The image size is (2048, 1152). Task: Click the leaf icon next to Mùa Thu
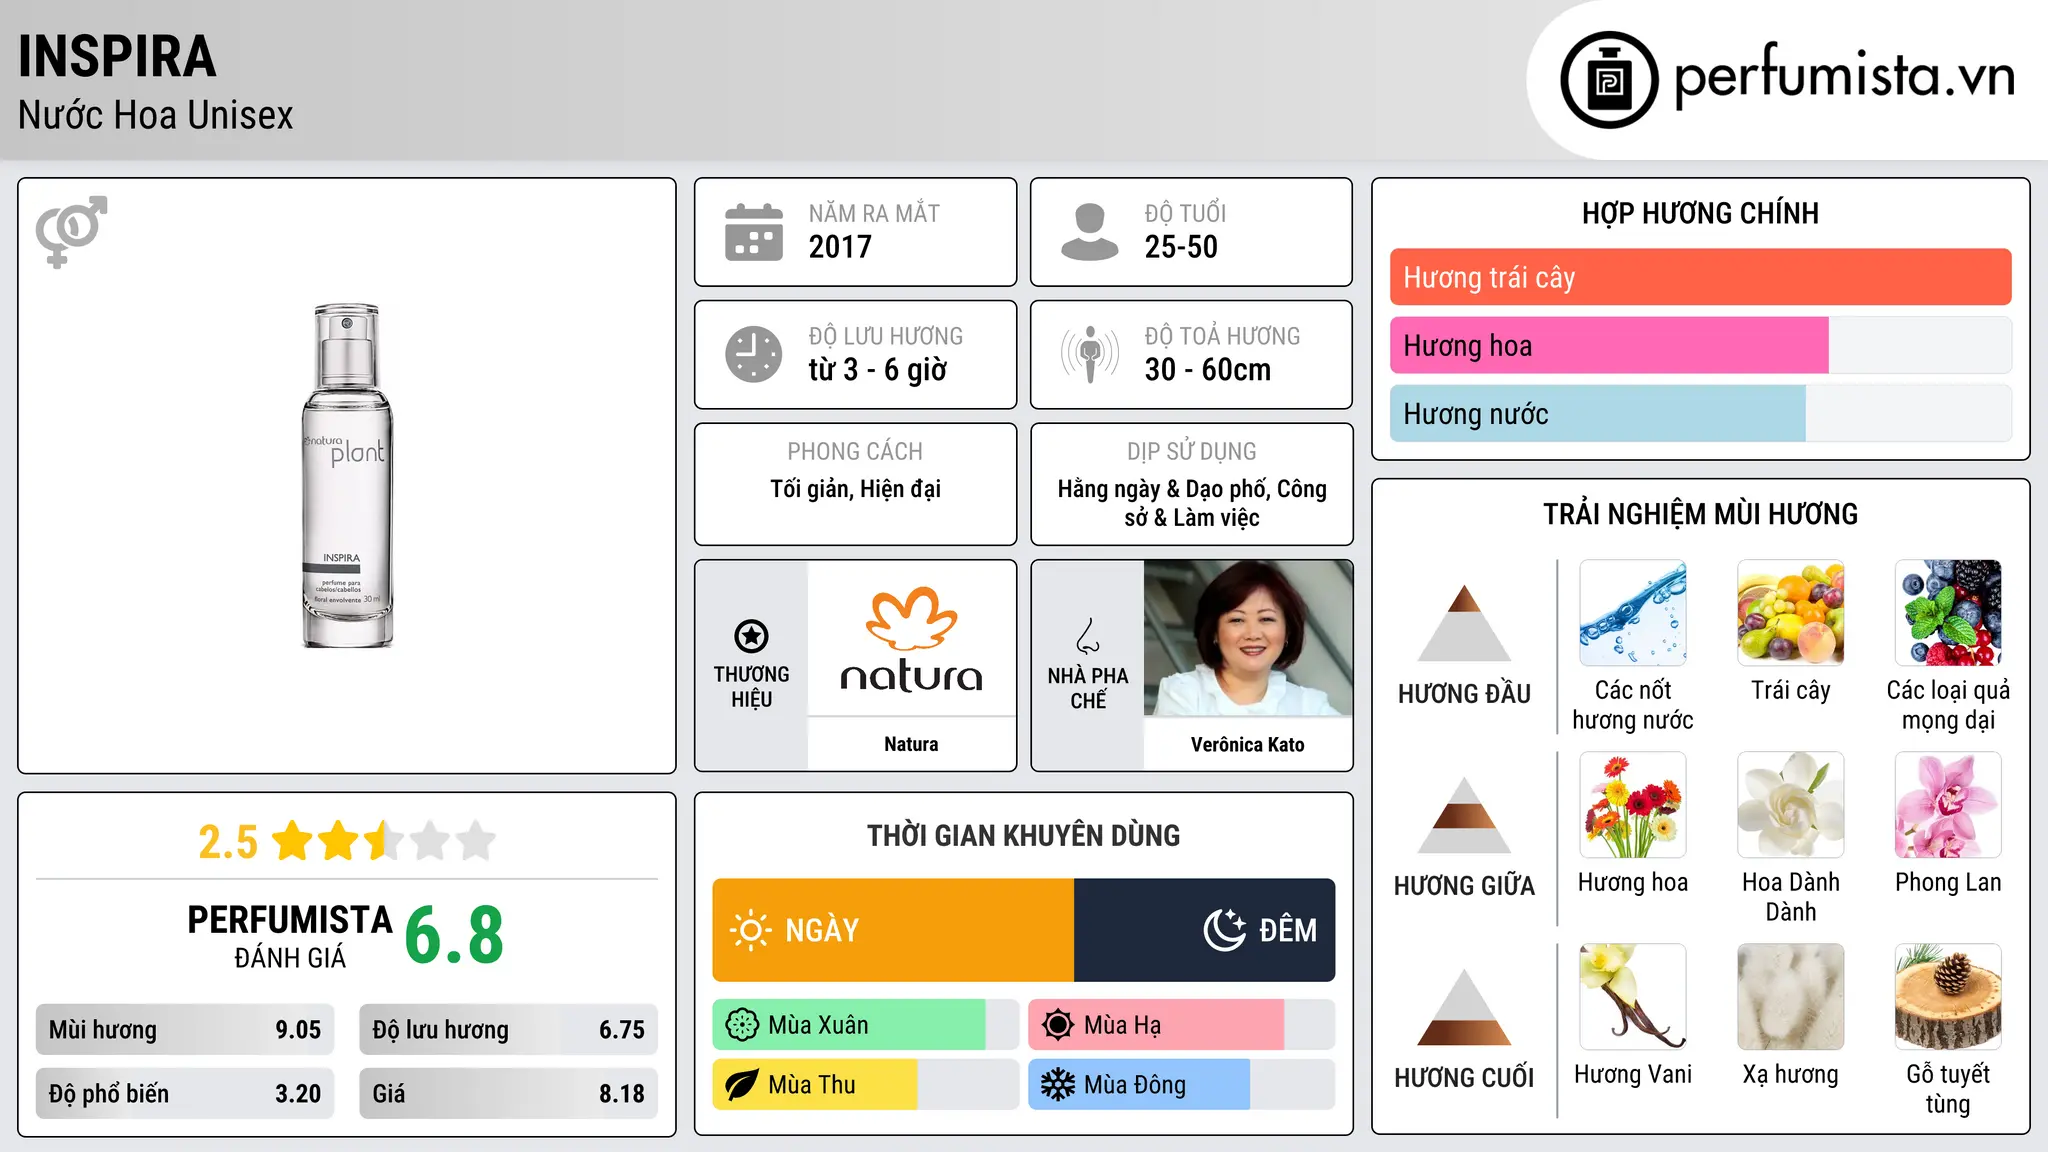742,1085
